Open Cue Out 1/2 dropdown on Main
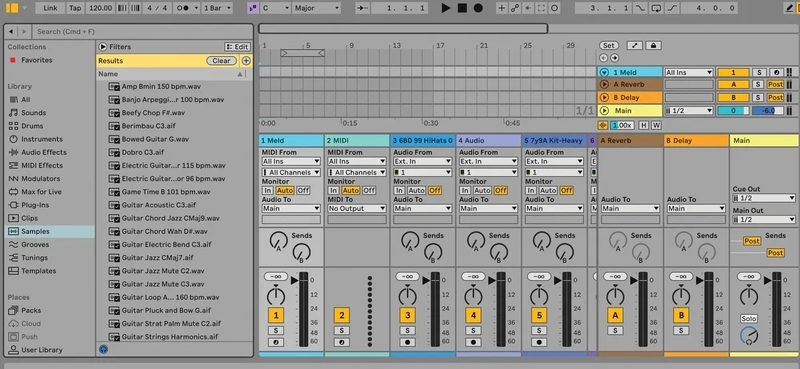 [x=764, y=198]
